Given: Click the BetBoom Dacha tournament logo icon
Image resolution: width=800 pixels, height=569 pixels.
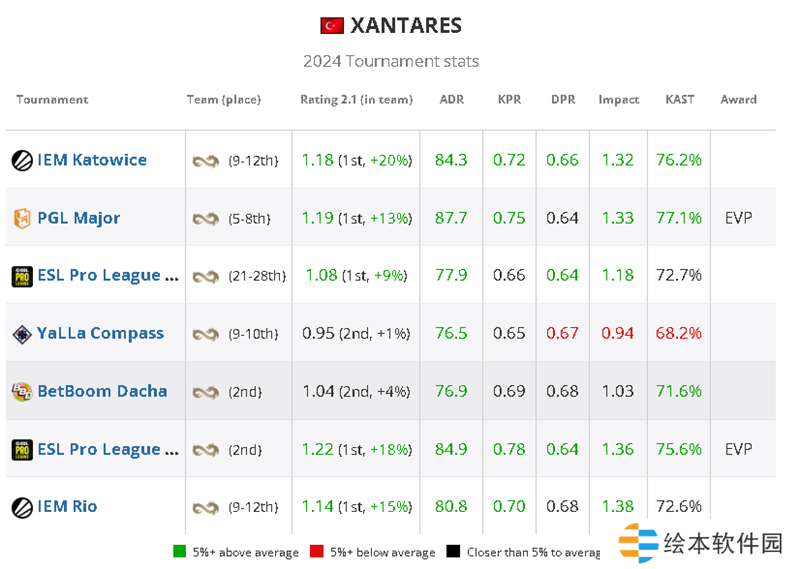Looking at the screenshot, I should (22, 392).
